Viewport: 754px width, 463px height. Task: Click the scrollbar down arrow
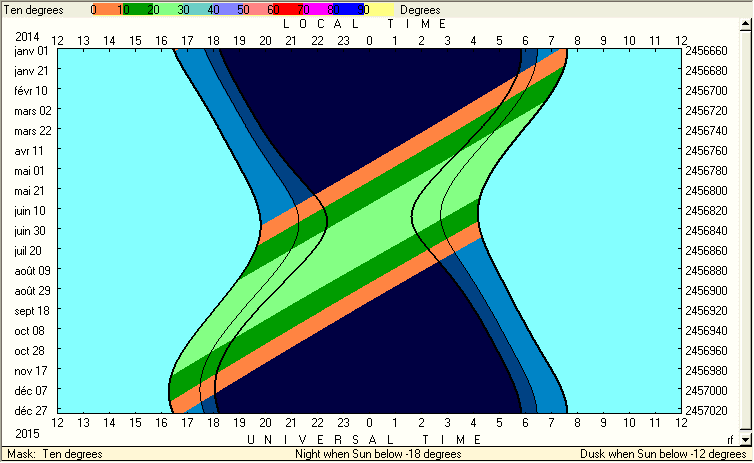tap(745, 439)
